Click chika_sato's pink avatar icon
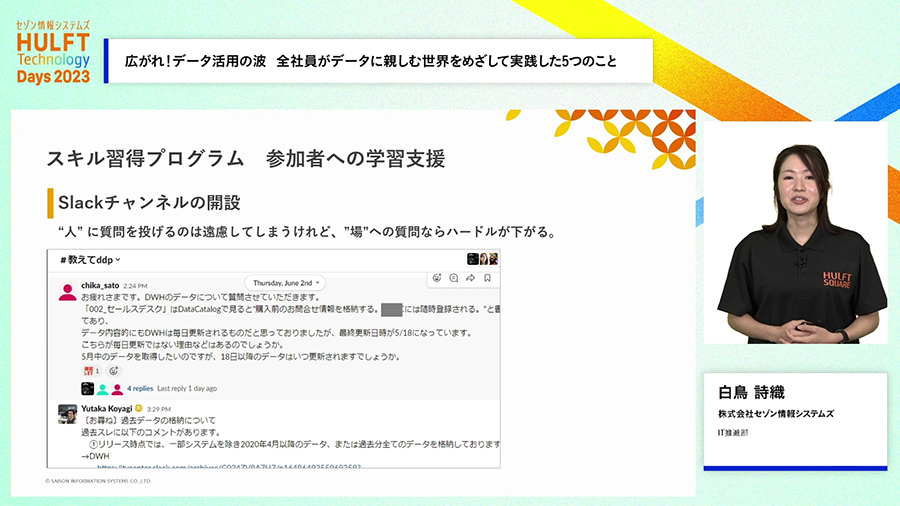 point(68,292)
